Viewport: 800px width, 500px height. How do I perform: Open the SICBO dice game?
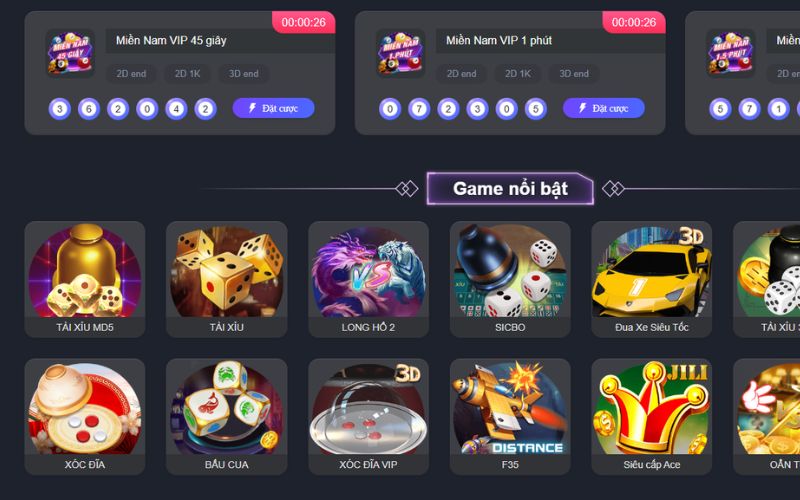pyautogui.click(x=510, y=279)
